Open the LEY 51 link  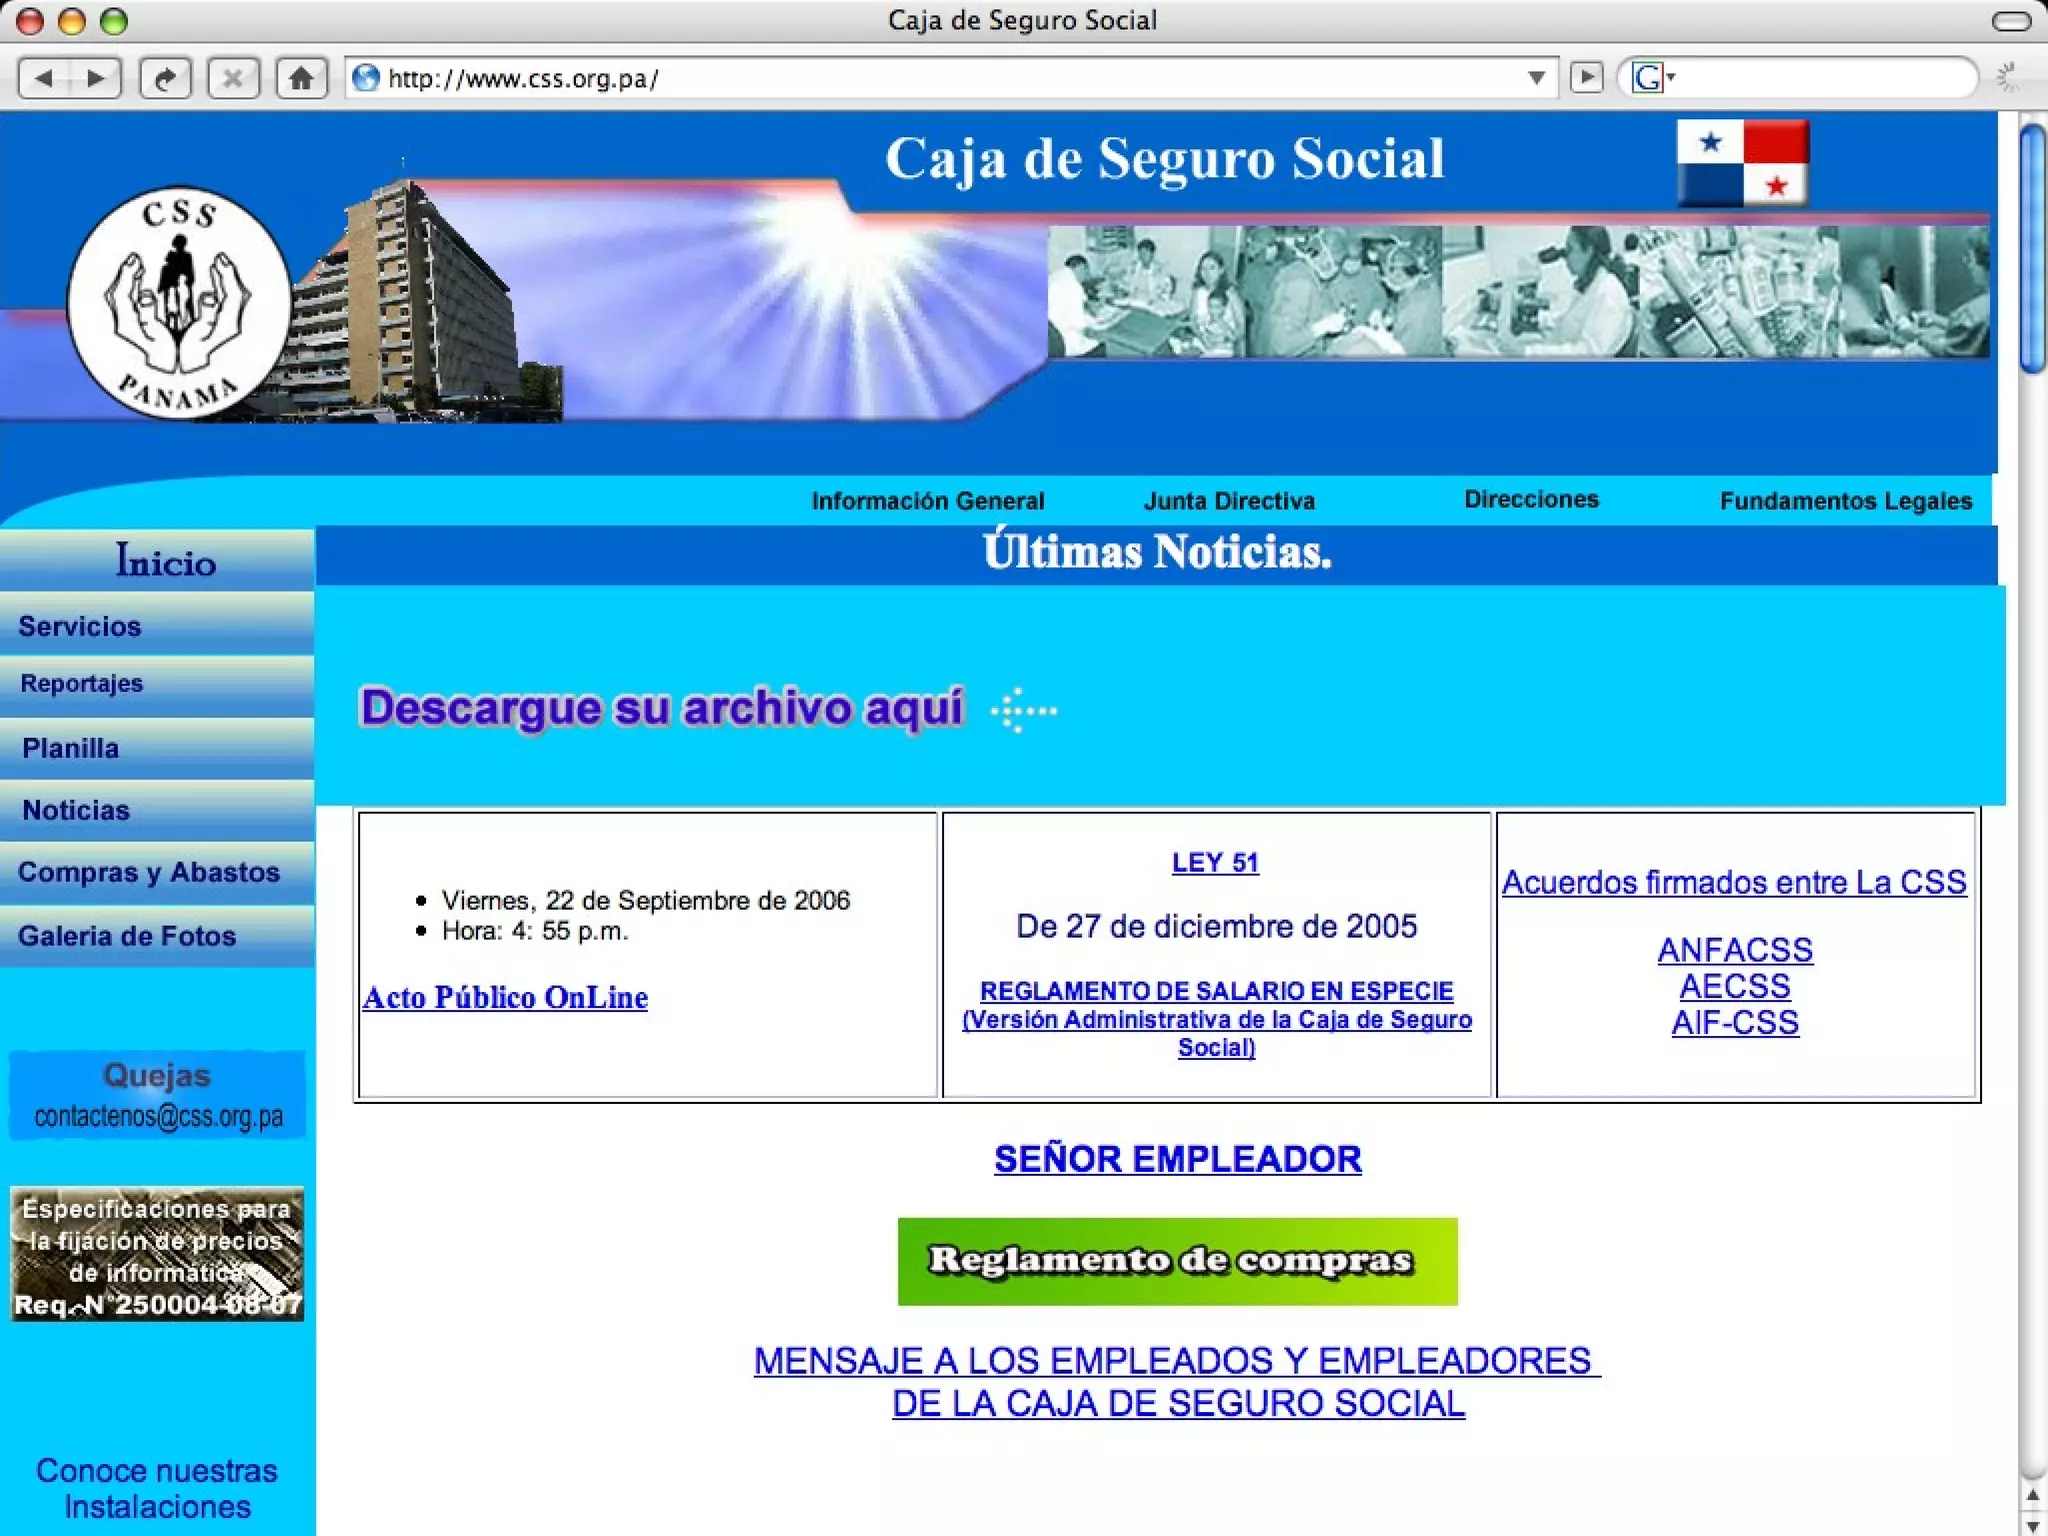click(x=1215, y=862)
